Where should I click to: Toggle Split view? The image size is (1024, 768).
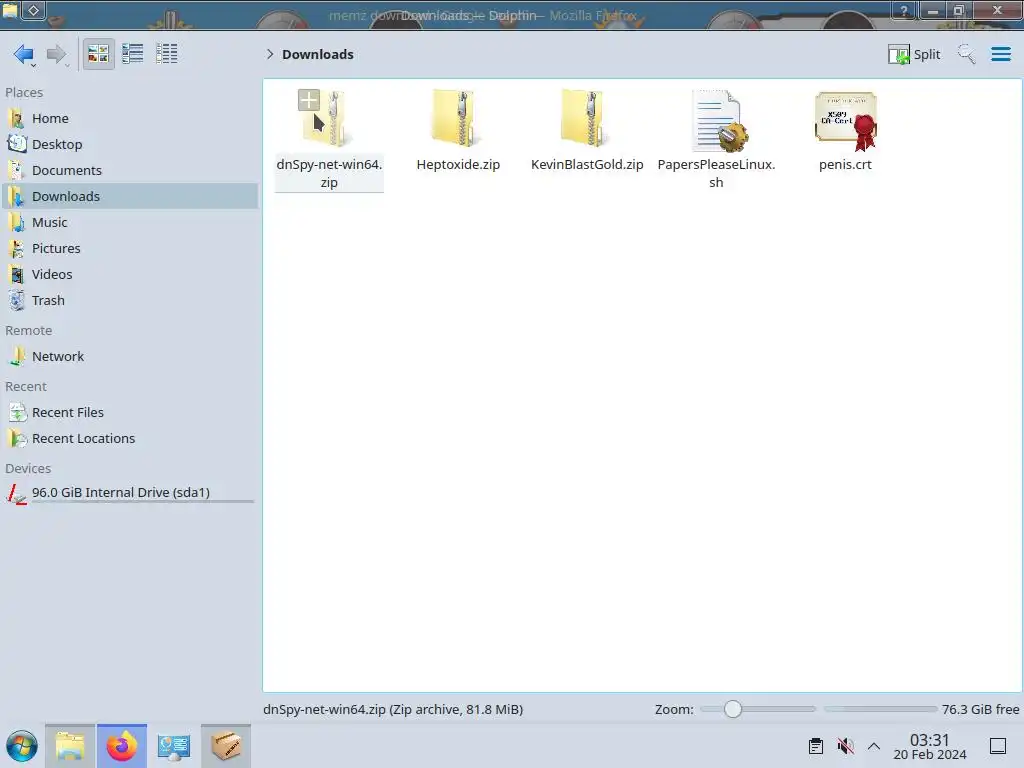click(x=914, y=54)
